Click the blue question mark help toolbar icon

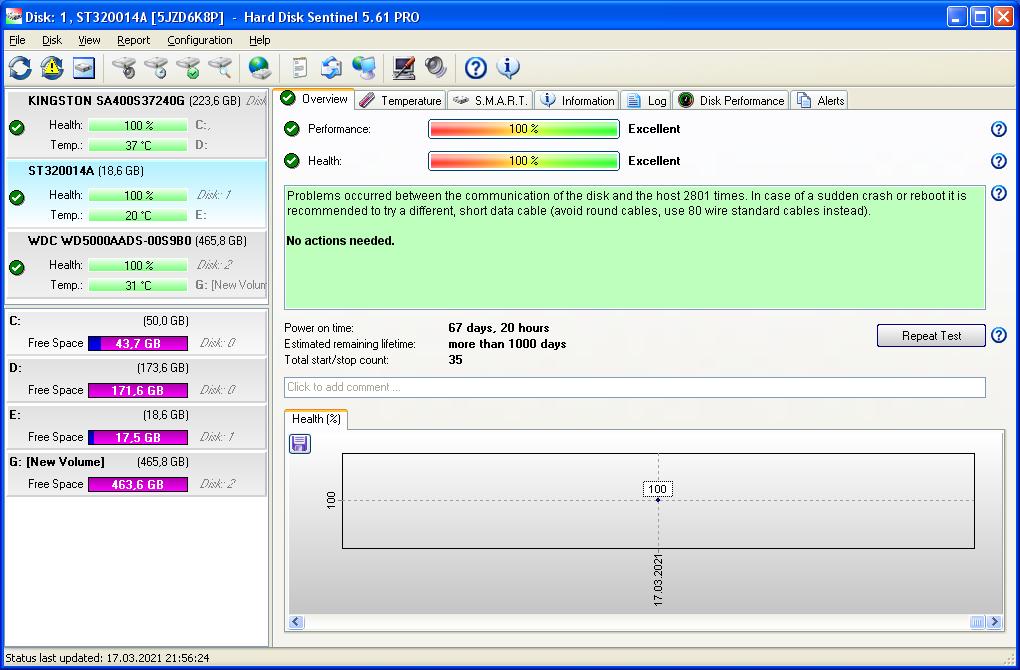476,68
